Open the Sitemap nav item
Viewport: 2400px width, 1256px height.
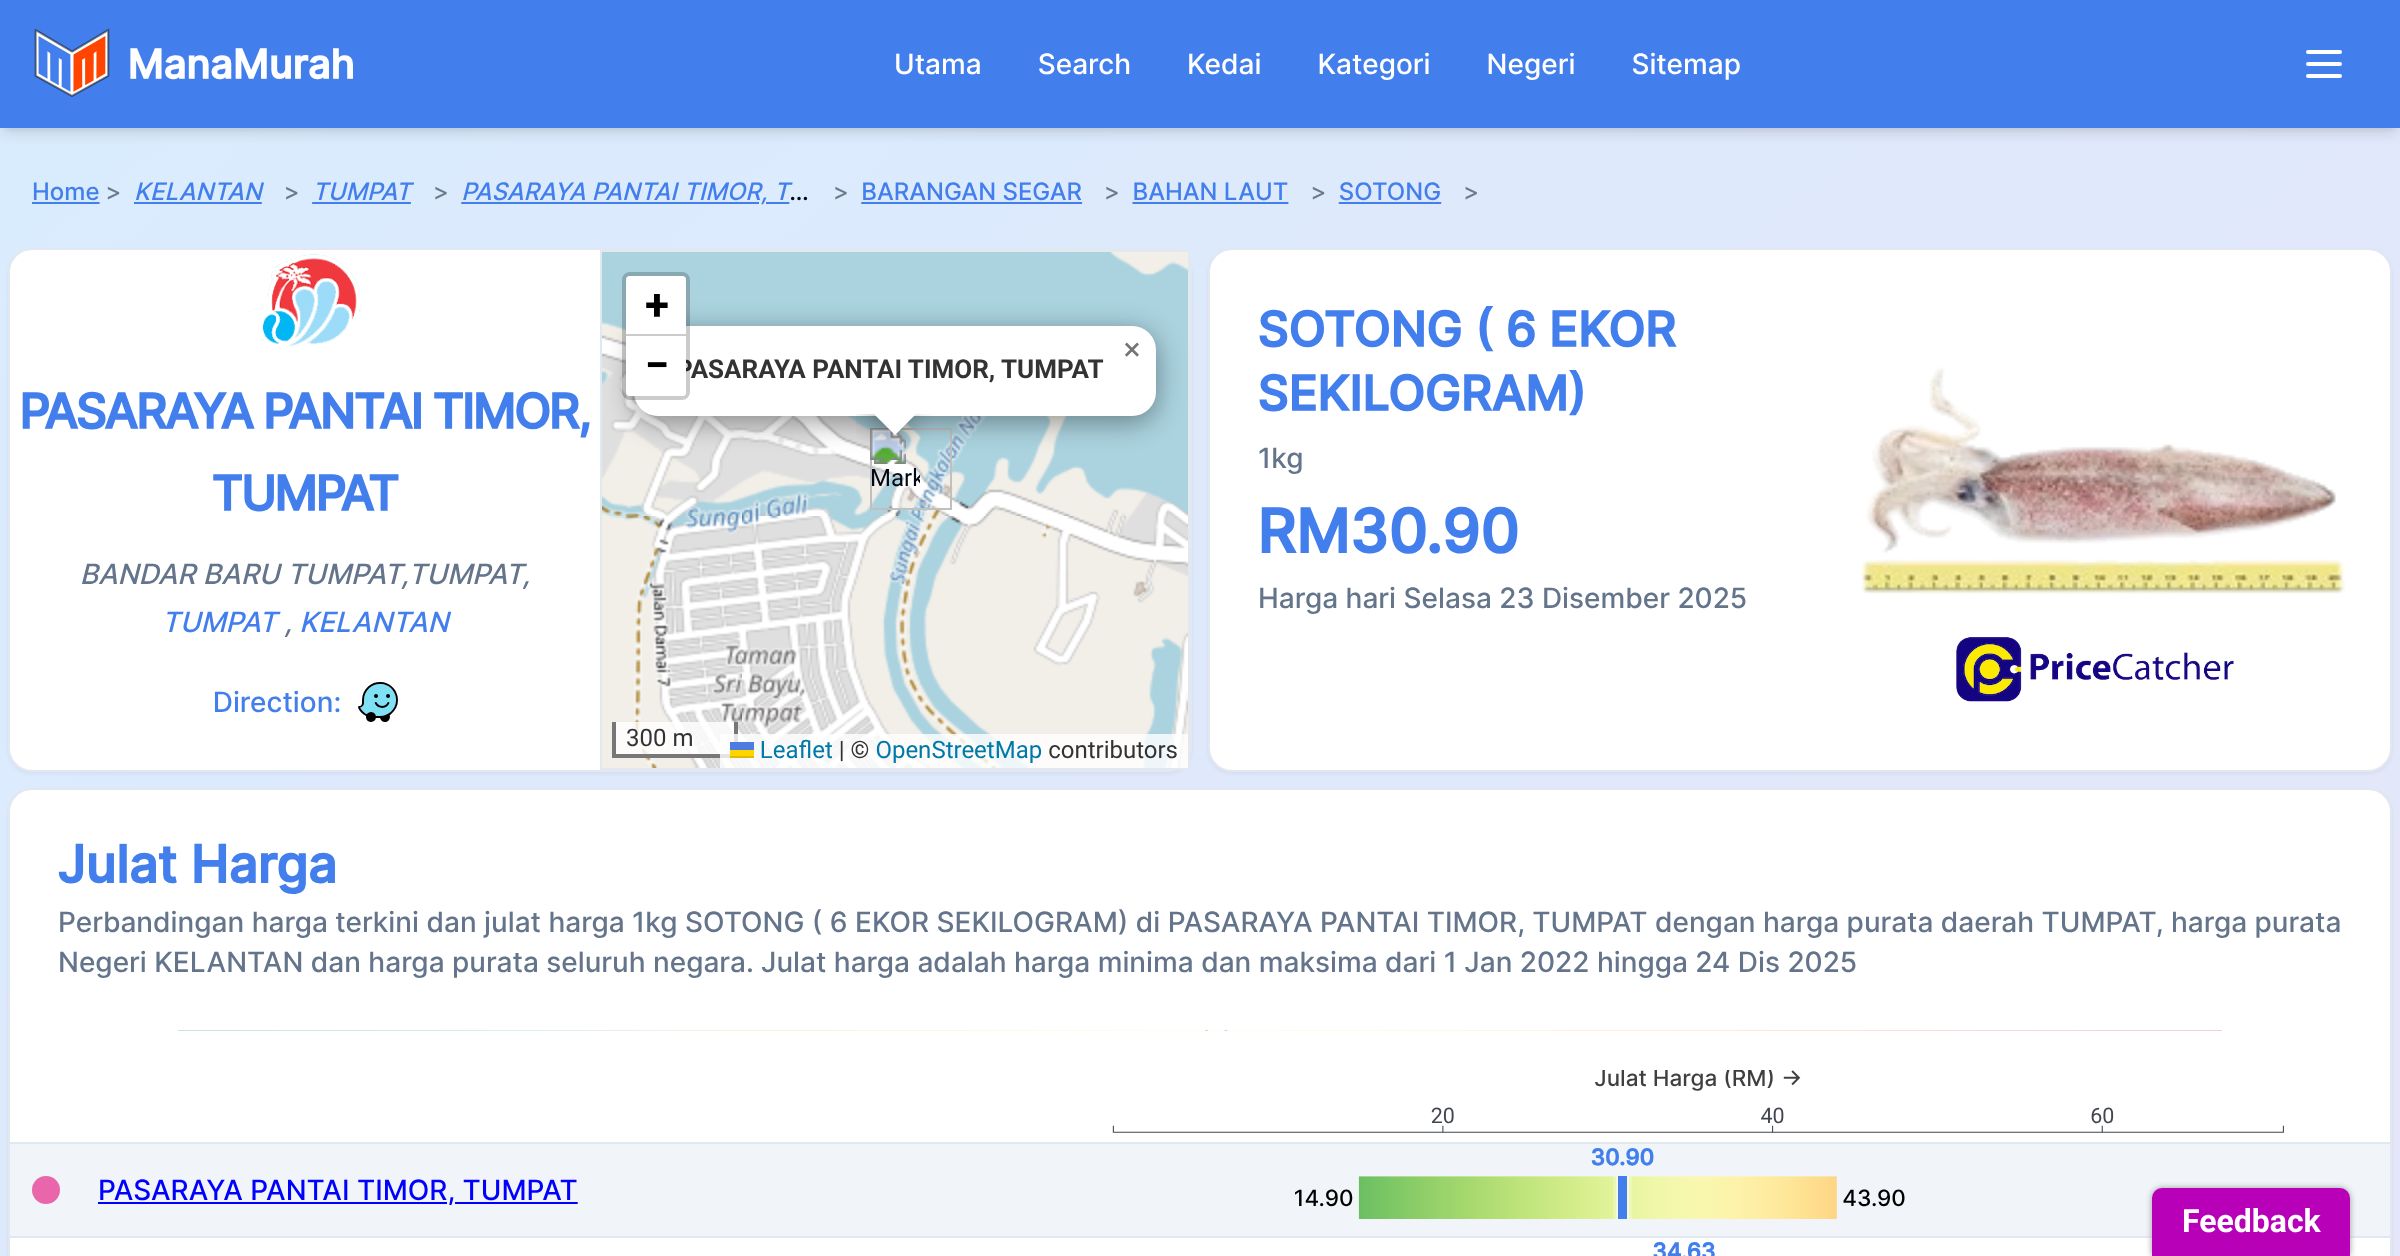coord(1685,64)
